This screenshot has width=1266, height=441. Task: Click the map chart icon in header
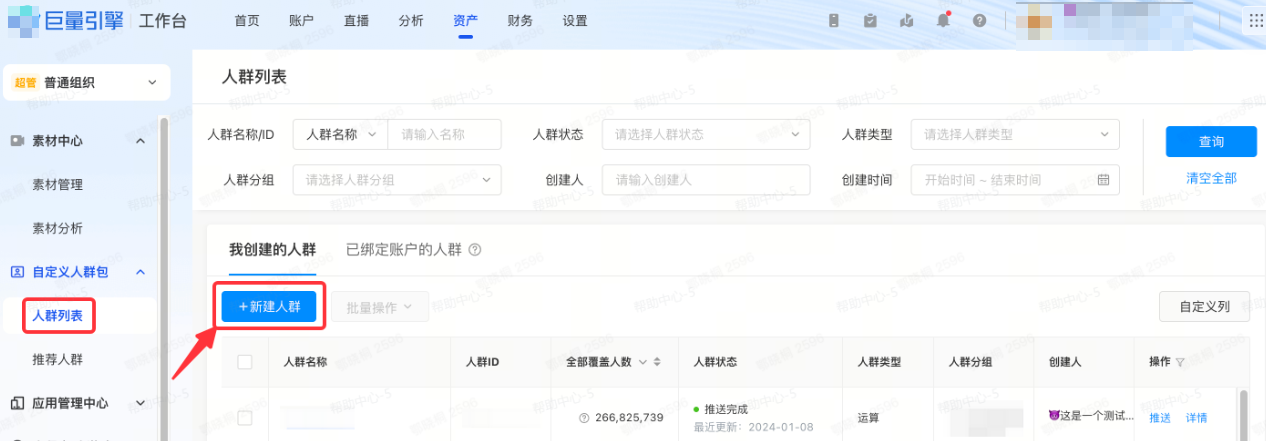point(907,20)
